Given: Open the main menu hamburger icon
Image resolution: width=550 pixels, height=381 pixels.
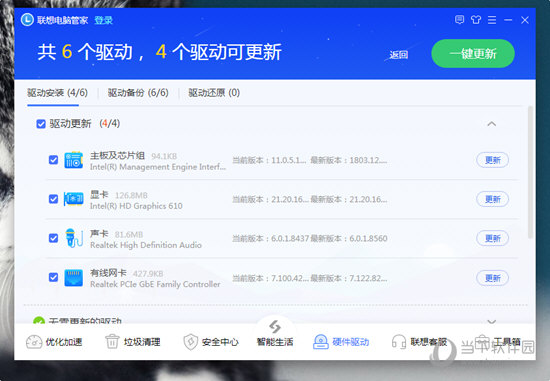Looking at the screenshot, I should coord(492,20).
